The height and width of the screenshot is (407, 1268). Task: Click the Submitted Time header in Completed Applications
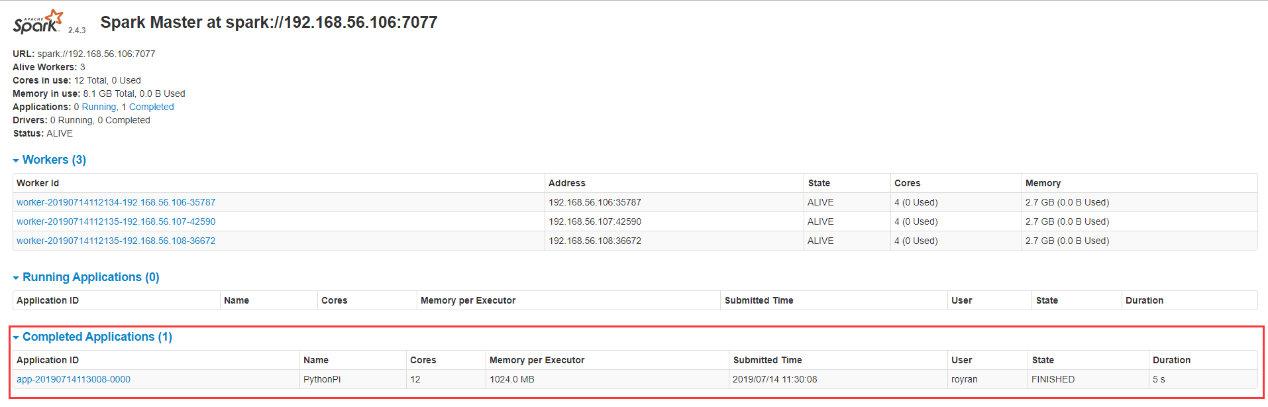767,360
